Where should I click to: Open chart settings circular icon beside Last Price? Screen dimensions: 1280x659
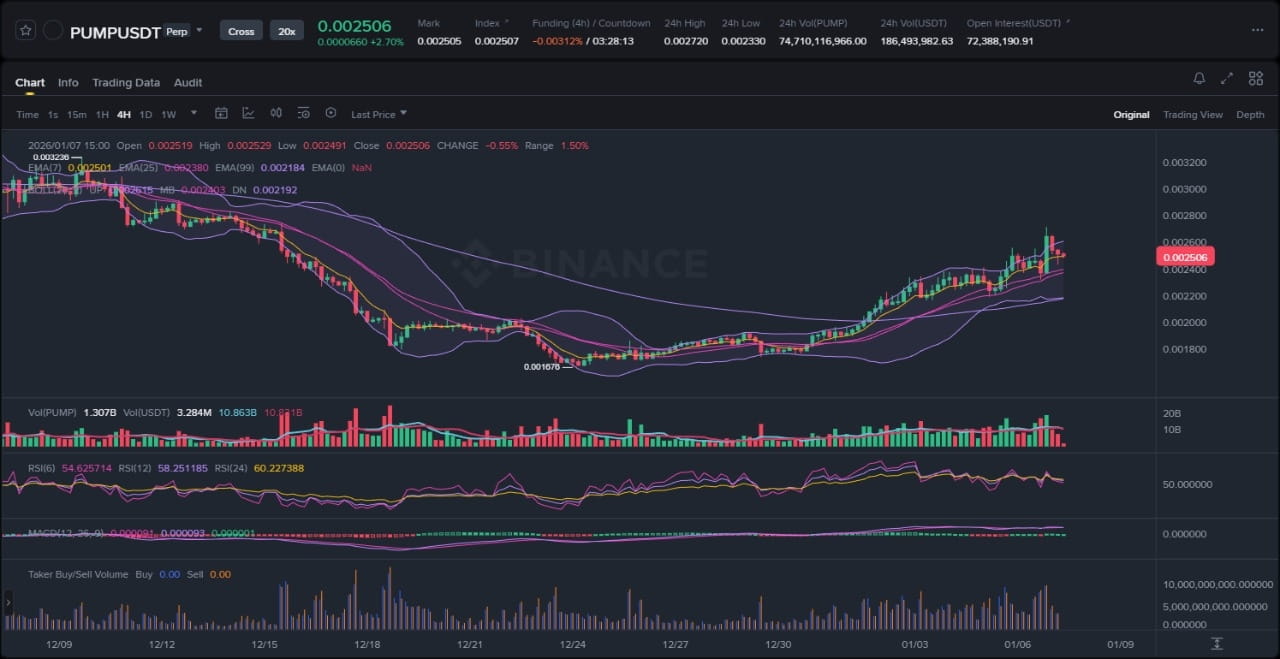(331, 114)
